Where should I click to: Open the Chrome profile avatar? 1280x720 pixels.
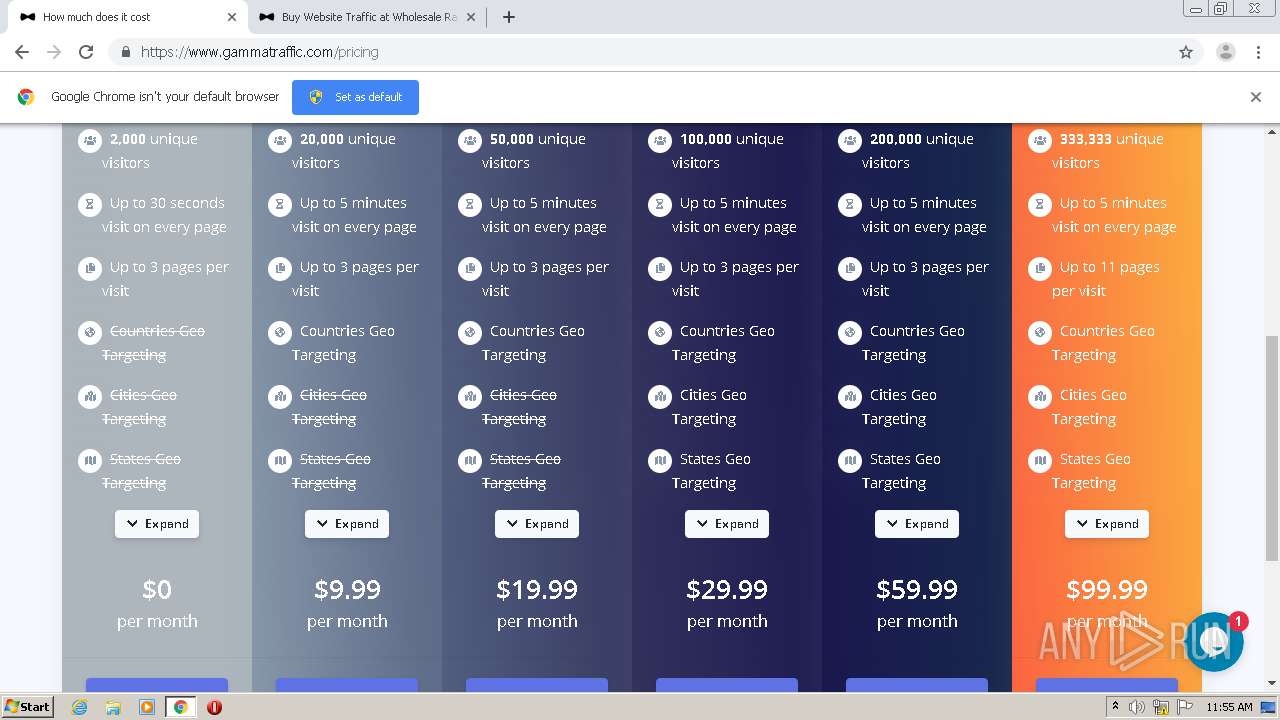click(1225, 52)
